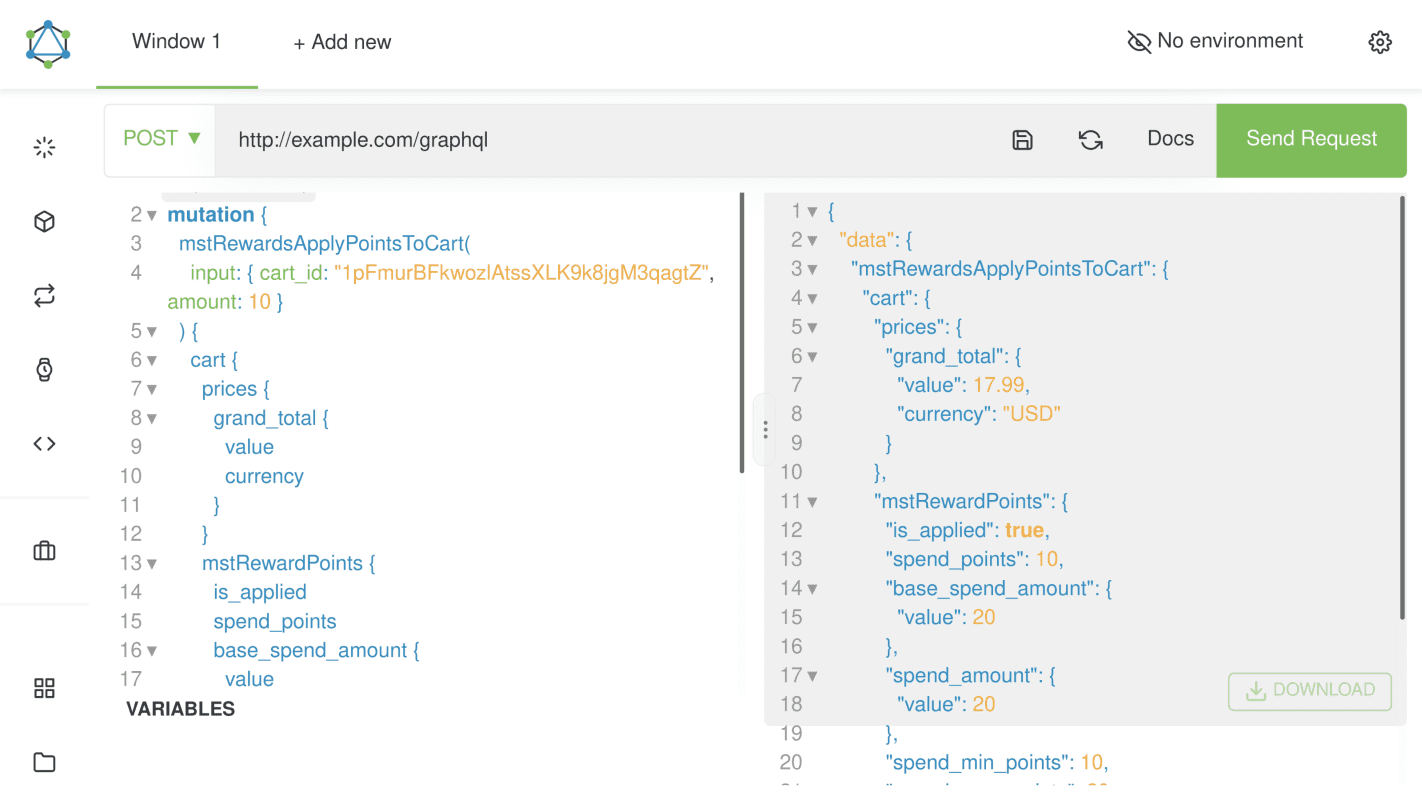Click "value": 20 on response line 18

[946, 704]
